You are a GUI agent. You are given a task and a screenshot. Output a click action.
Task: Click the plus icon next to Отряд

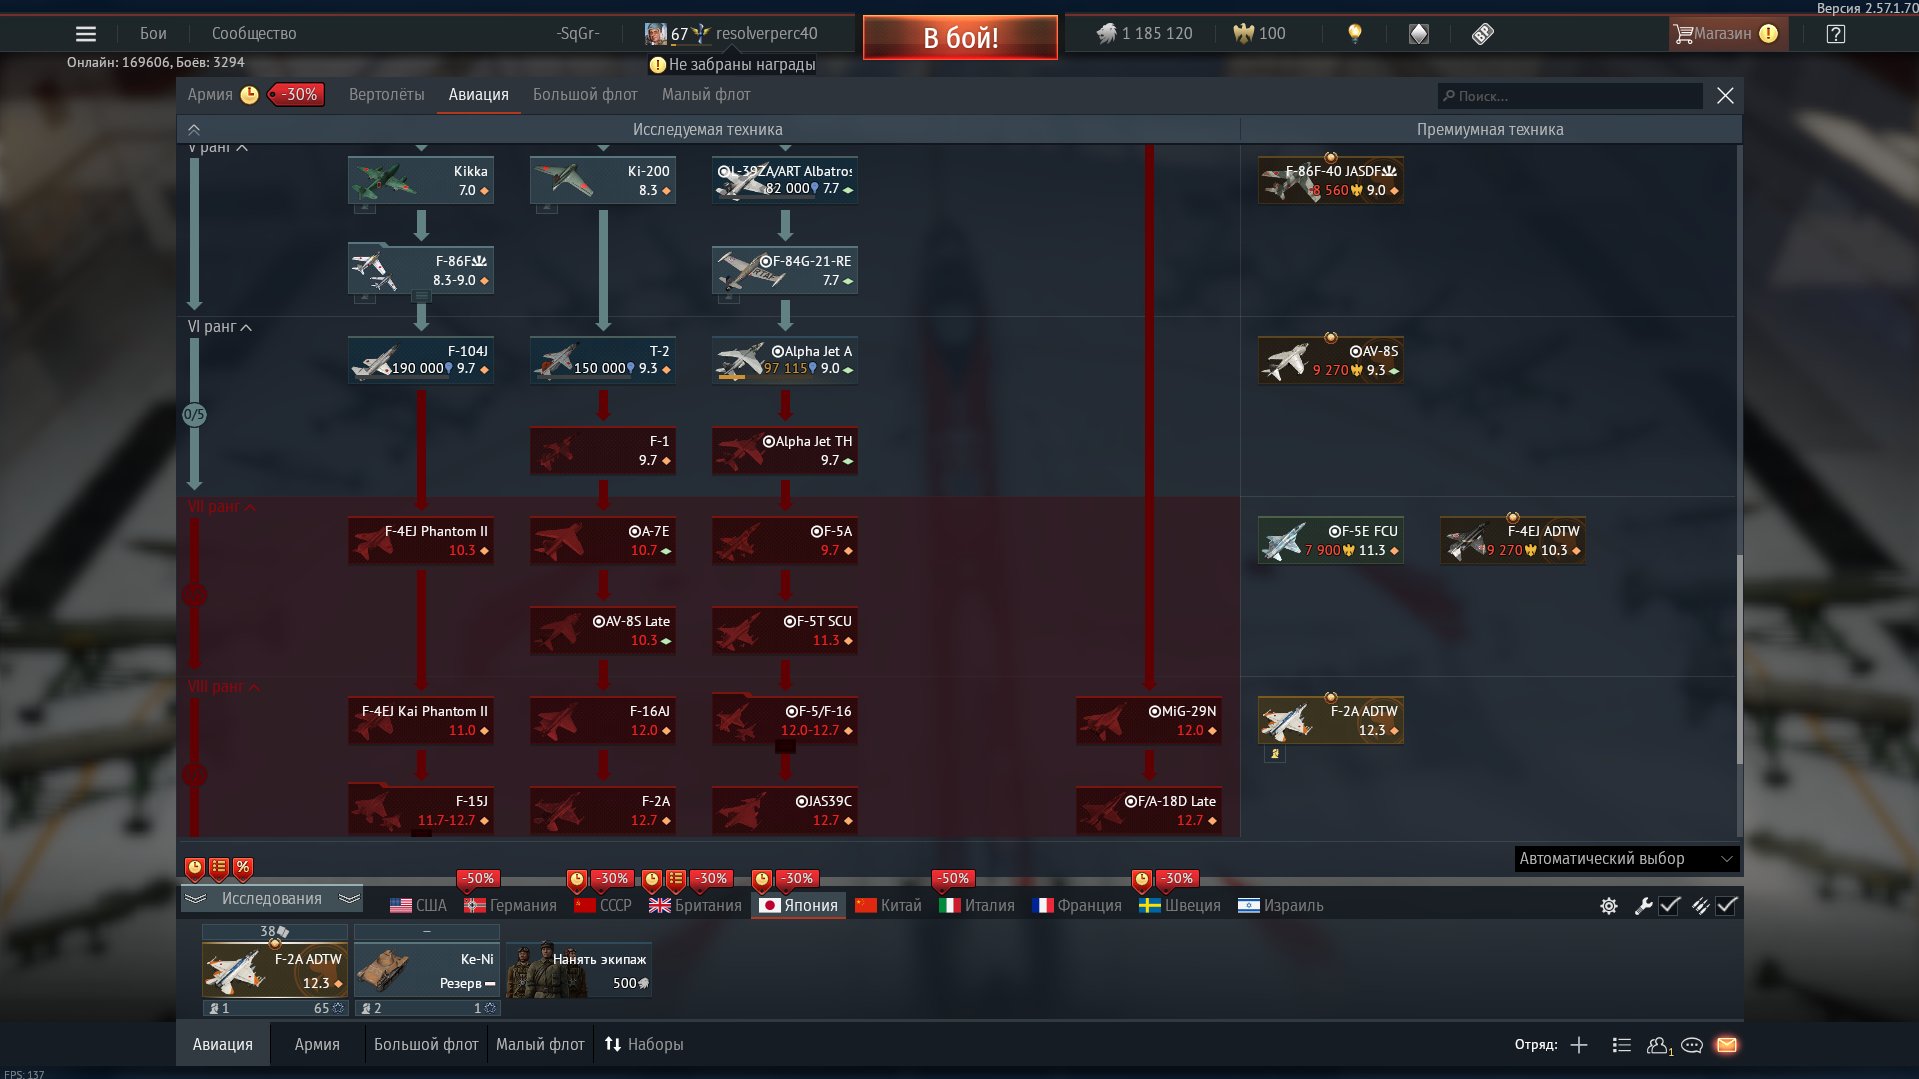1579,1045
